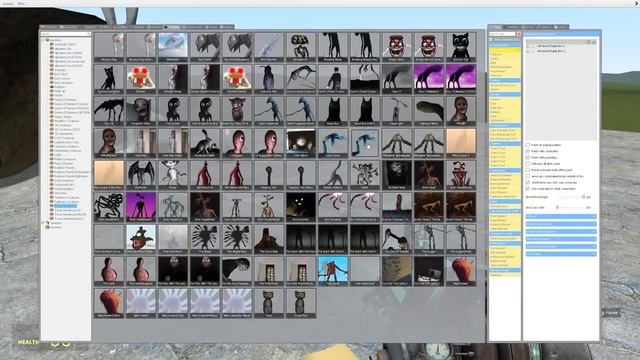Viewport: 640px width, 360px height.
Task: Pick the black scribble spider creature icon
Action: pyautogui.click(x=109, y=206)
